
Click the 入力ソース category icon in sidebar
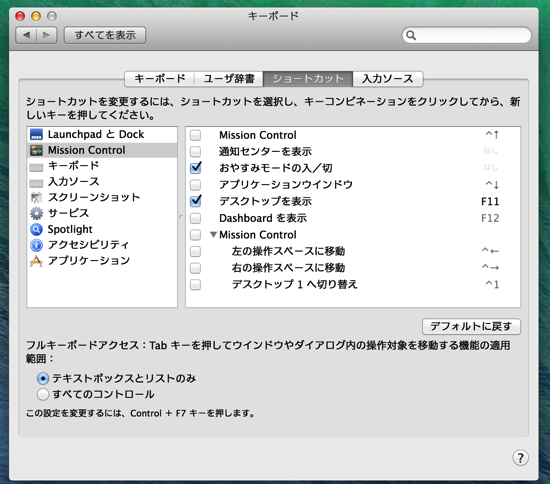point(36,182)
